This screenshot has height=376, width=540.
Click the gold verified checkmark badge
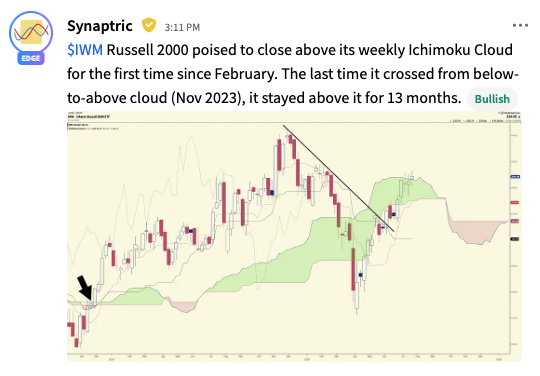(x=149, y=25)
